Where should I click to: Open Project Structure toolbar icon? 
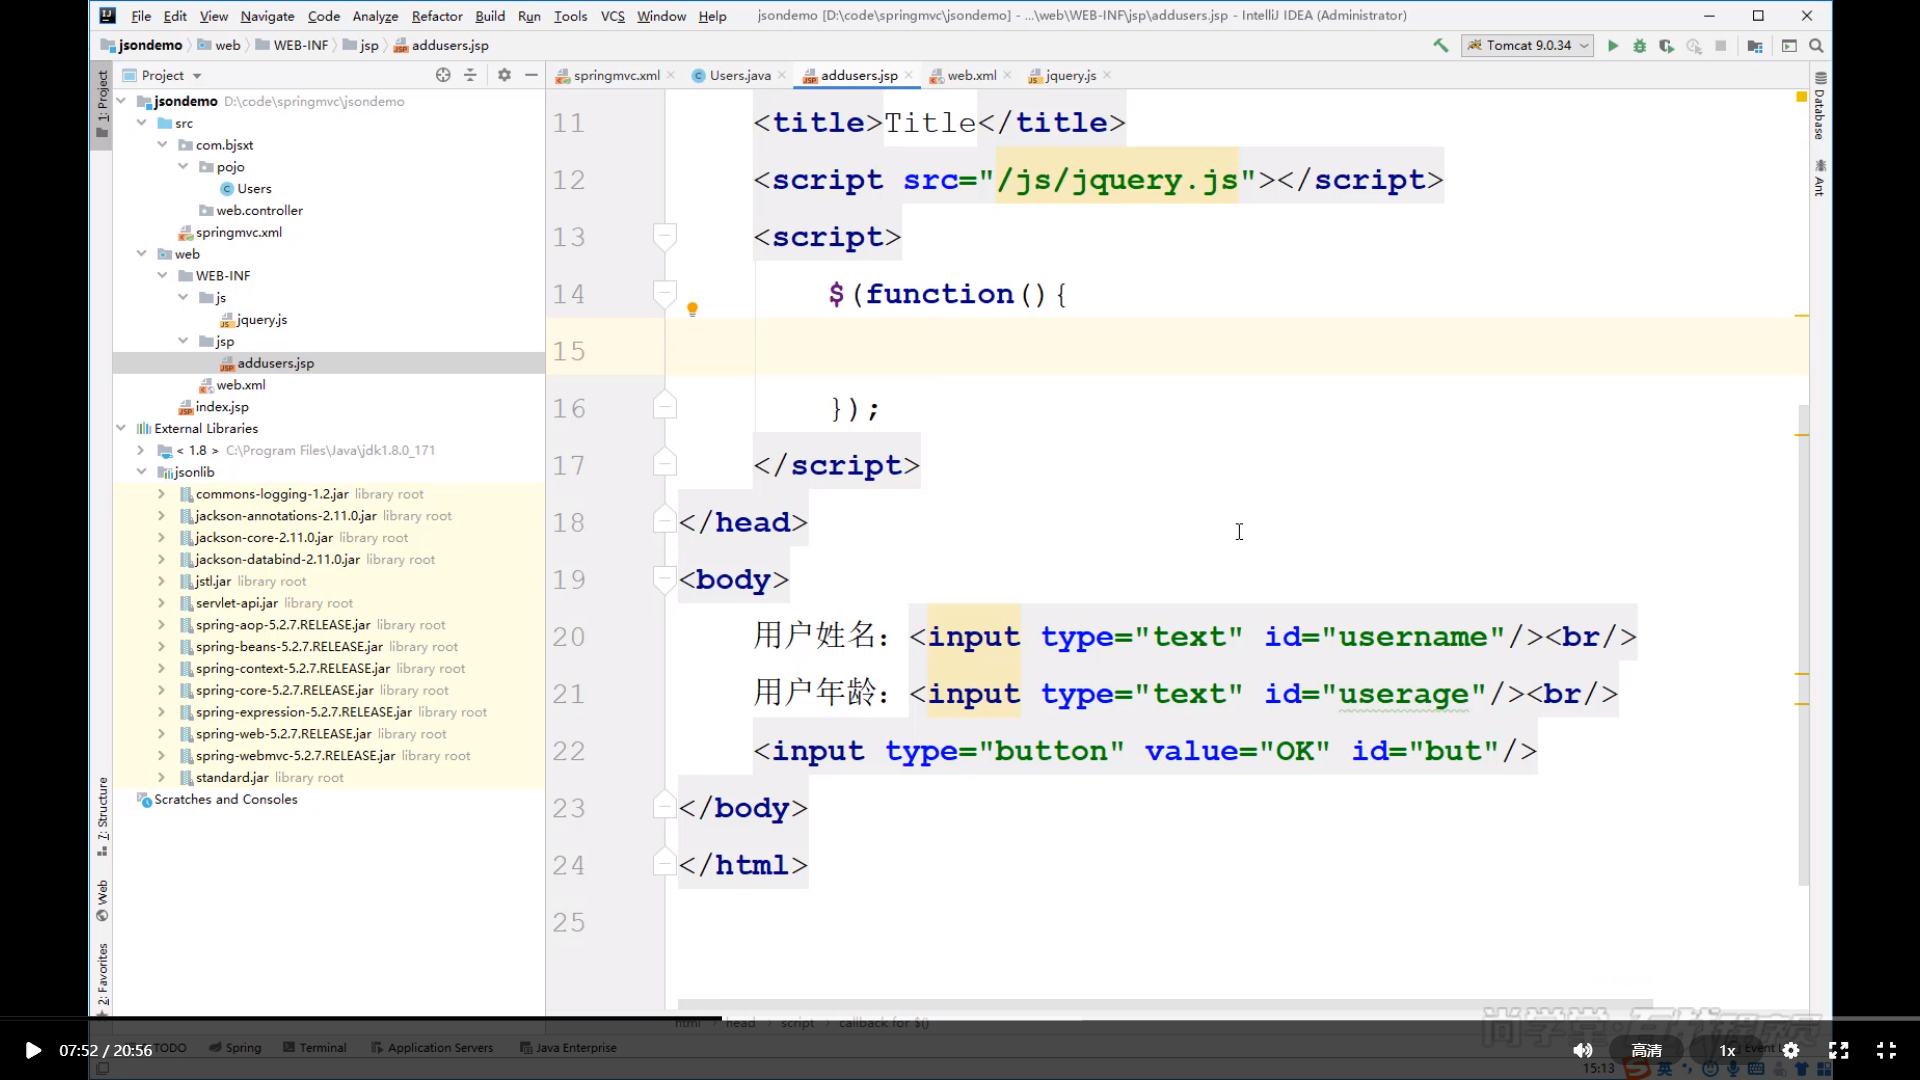(x=1755, y=46)
